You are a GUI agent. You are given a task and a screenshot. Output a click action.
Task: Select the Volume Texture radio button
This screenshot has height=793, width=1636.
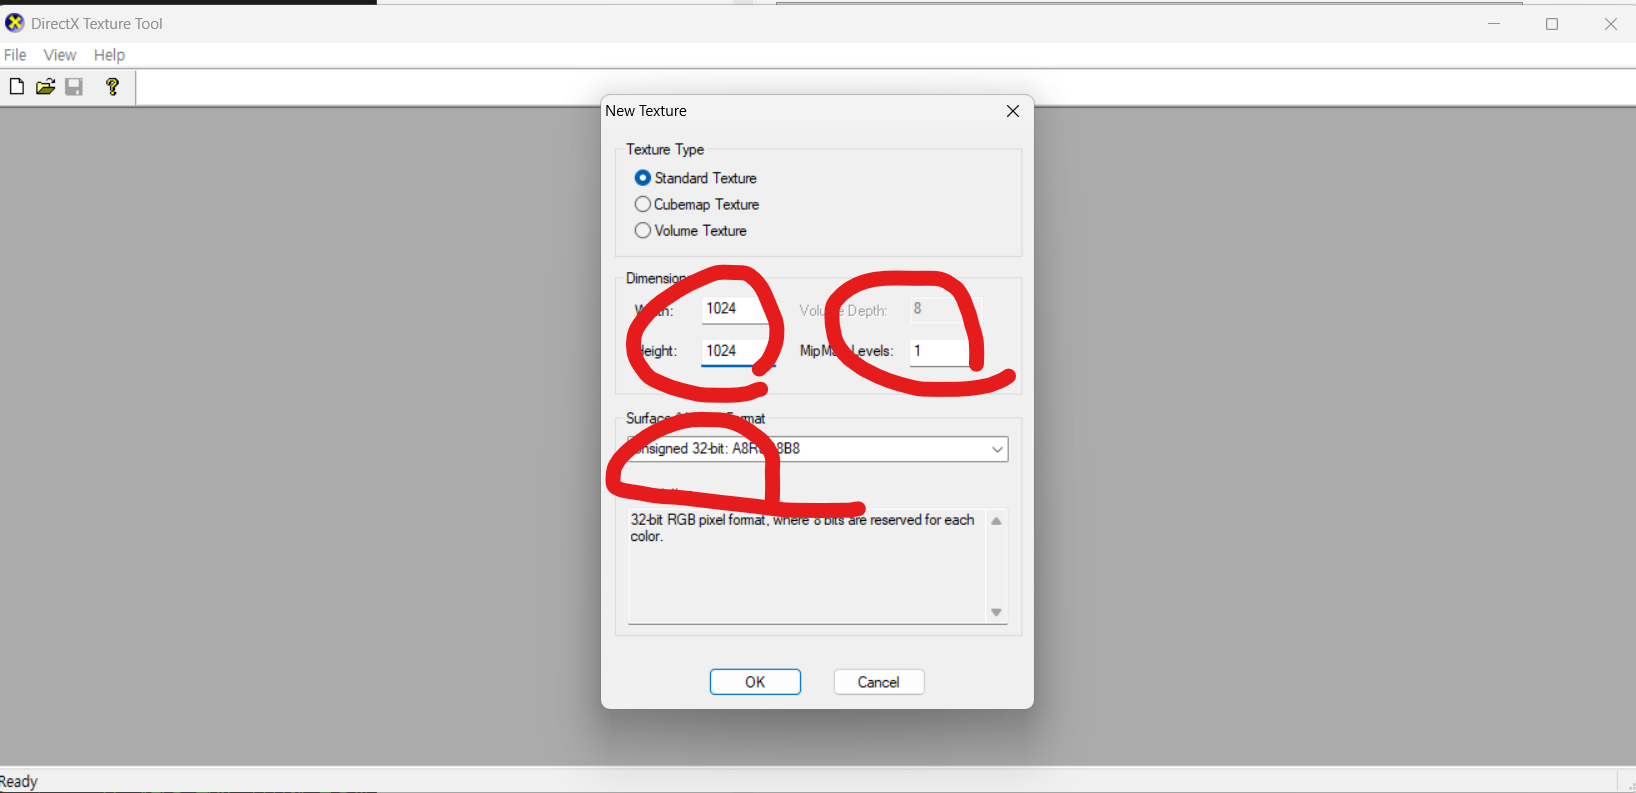coord(643,230)
